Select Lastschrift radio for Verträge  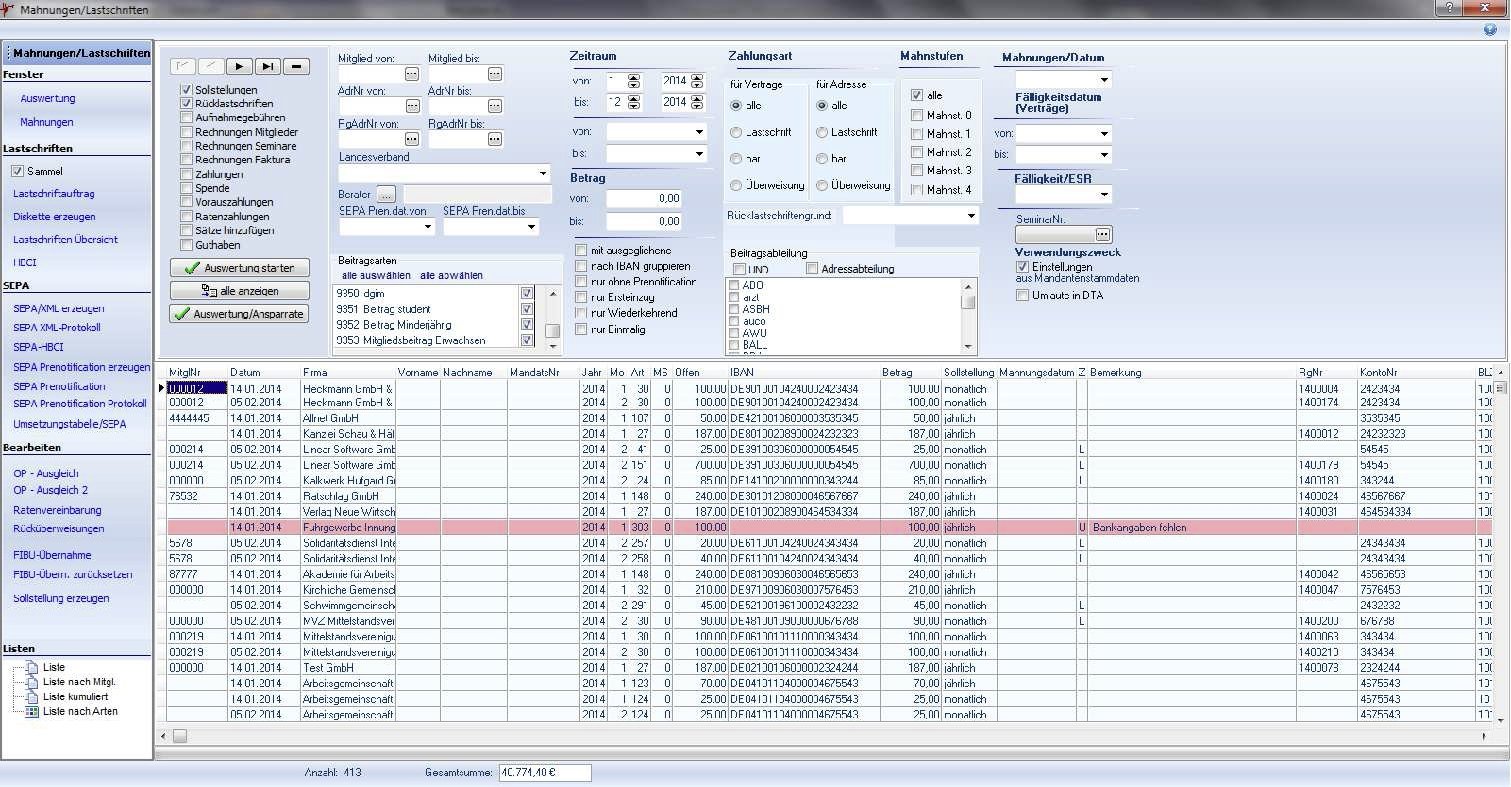737,132
